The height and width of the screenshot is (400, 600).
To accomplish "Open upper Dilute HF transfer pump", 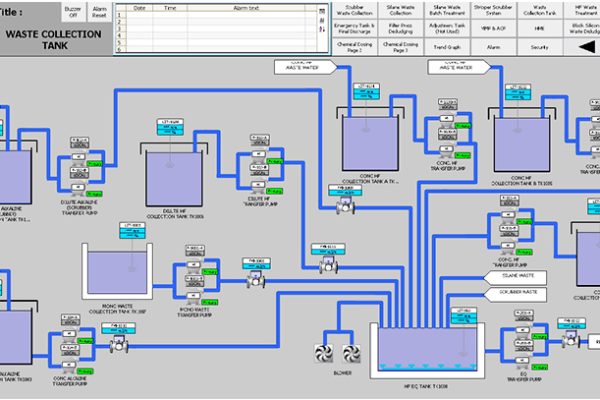I will coord(259,155).
